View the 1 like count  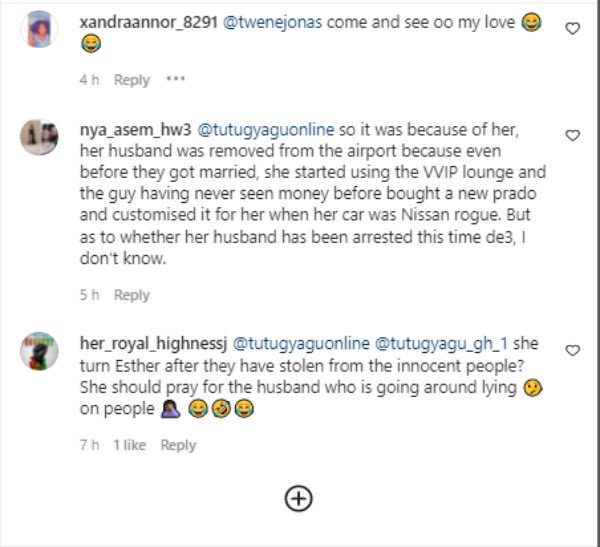coord(130,445)
